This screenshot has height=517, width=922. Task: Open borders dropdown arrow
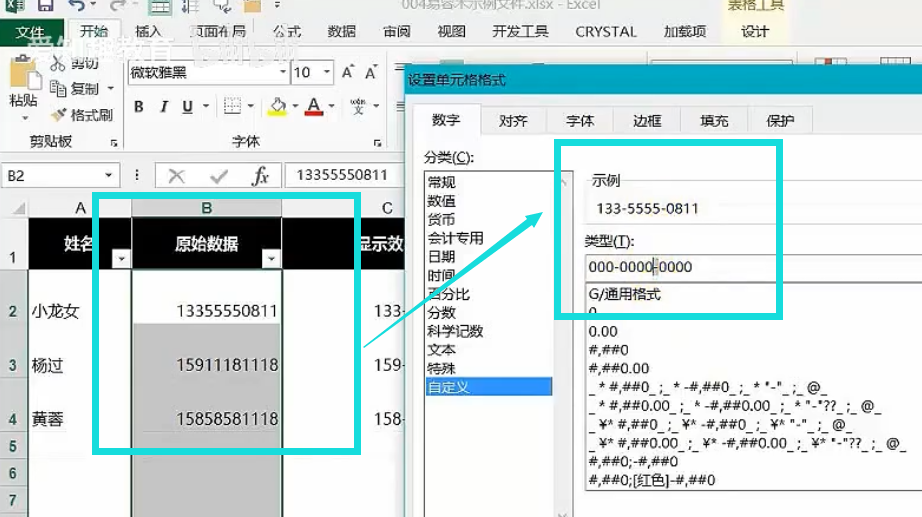(x=250, y=106)
